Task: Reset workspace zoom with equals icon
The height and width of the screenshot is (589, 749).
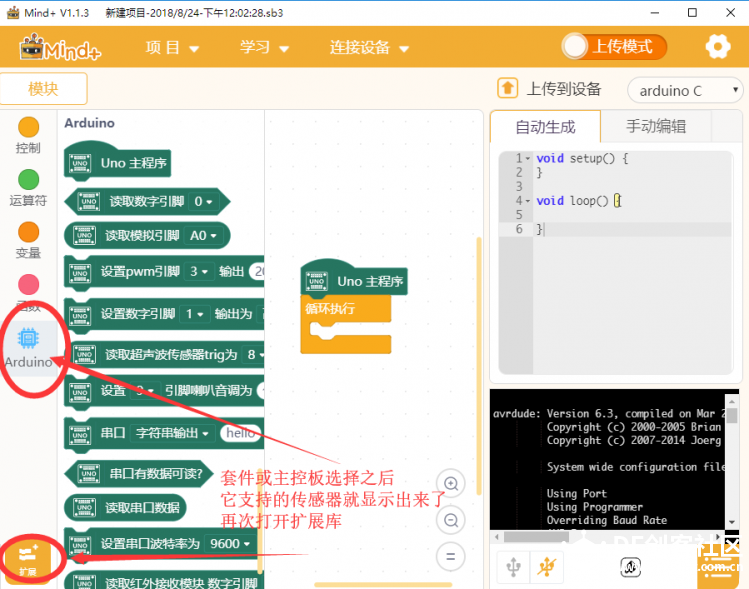Action: coord(450,557)
